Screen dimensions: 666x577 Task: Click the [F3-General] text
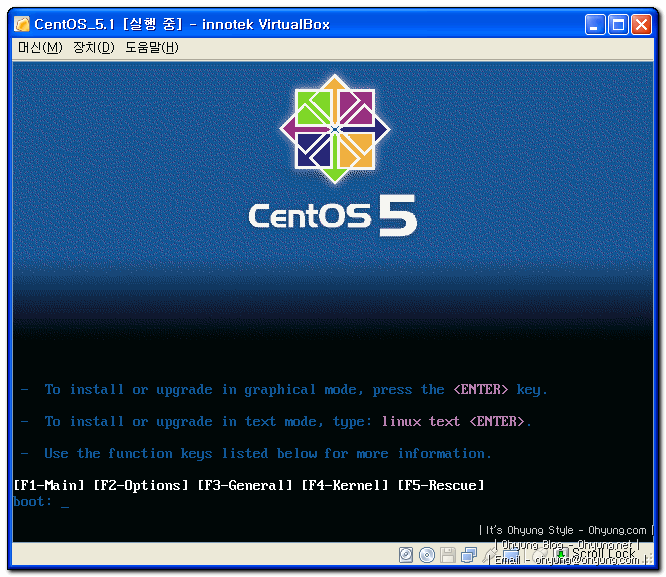pos(245,485)
